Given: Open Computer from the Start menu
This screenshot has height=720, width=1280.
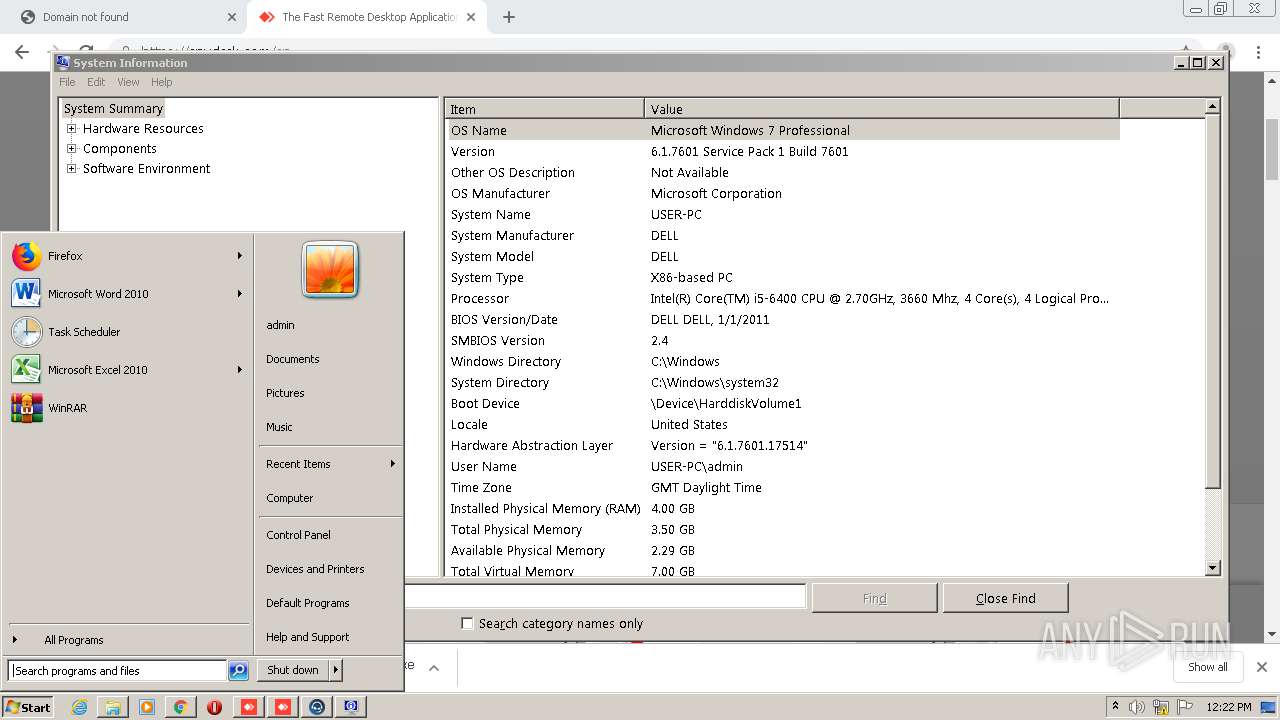Looking at the screenshot, I should coord(290,498).
